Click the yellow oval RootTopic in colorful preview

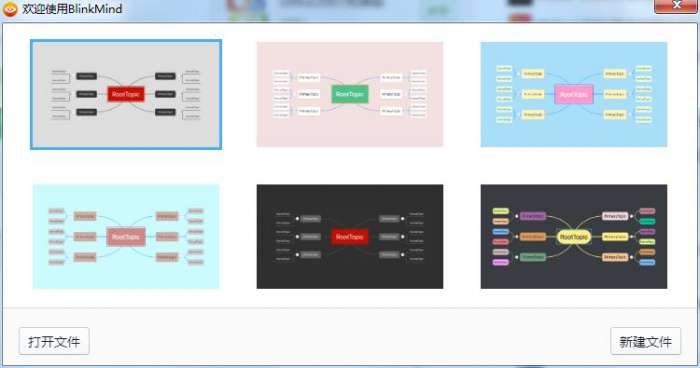coord(574,237)
